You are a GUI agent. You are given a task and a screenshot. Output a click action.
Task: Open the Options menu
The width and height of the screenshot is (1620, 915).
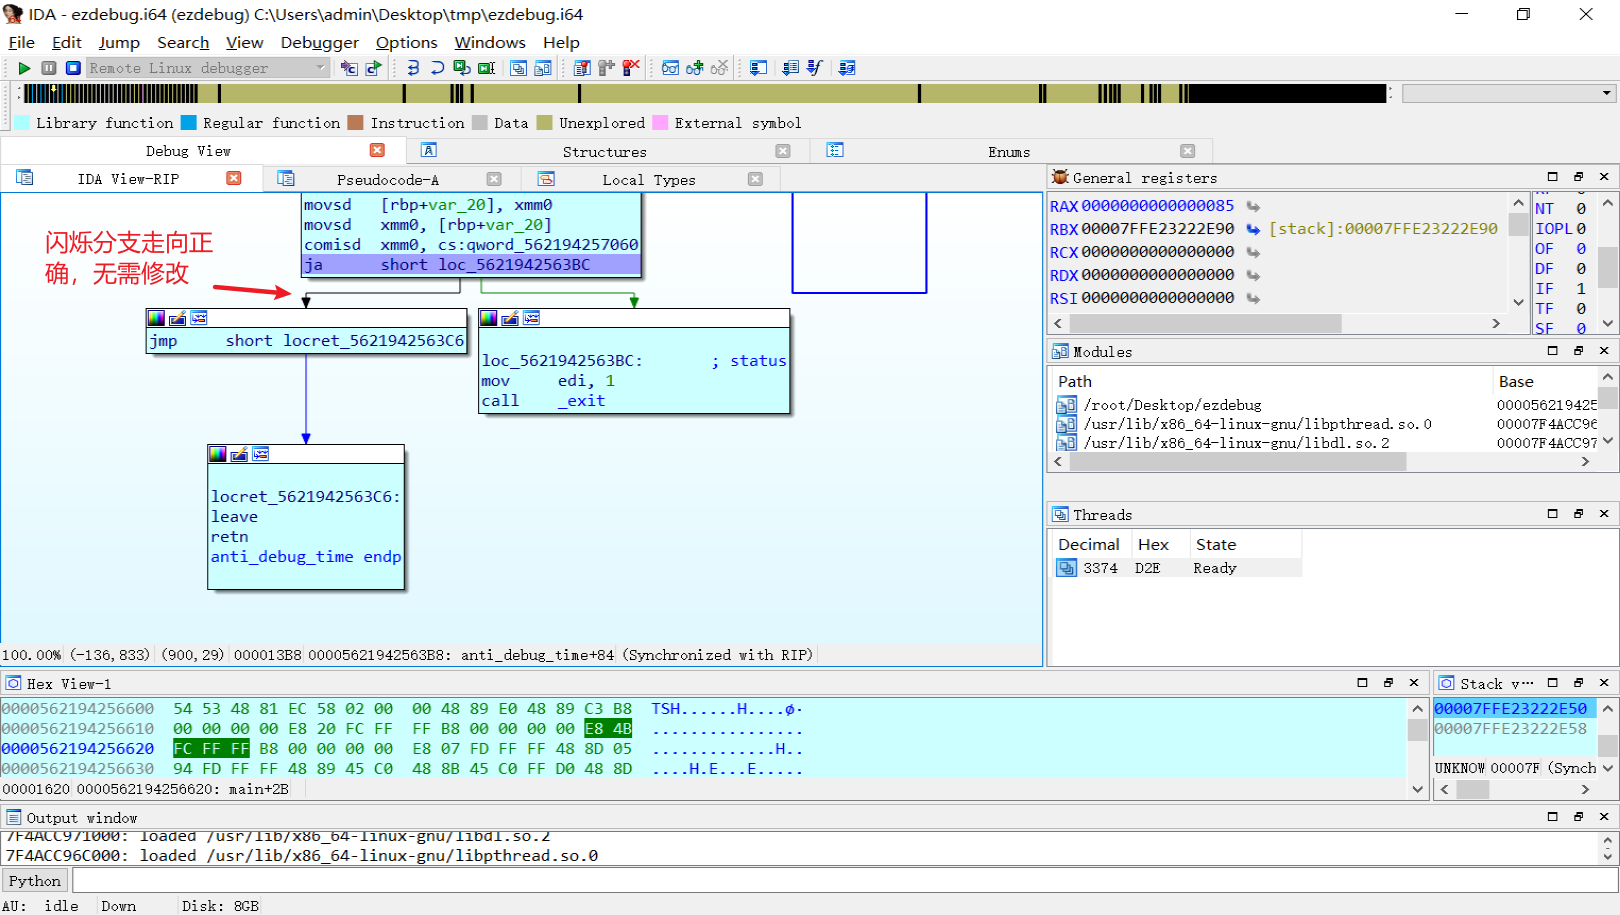pos(406,42)
